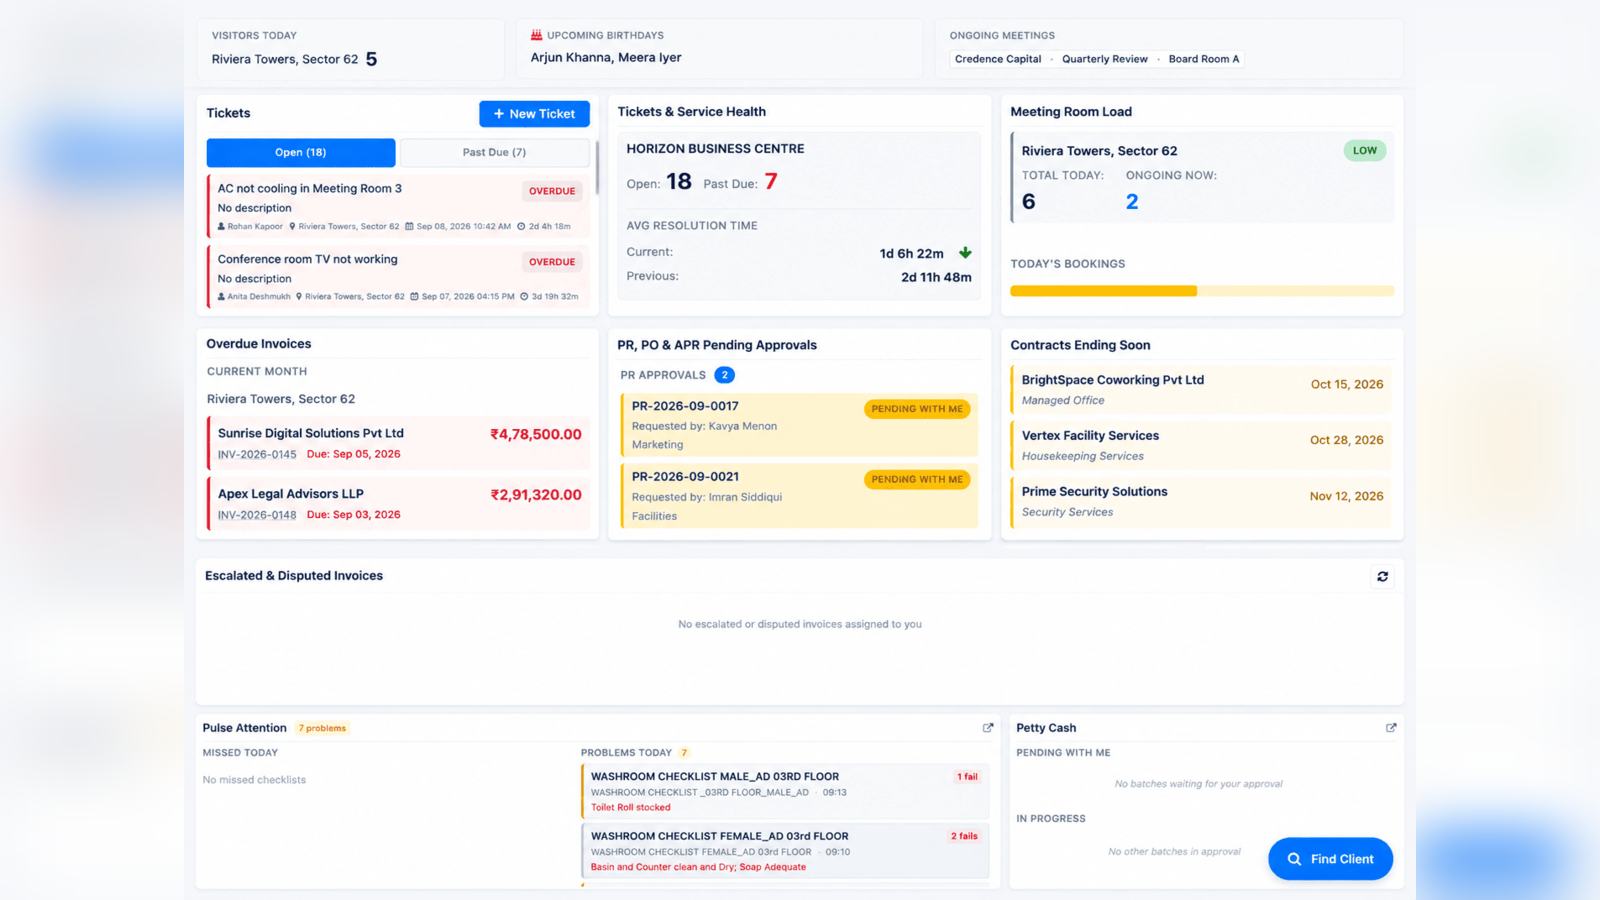Click the Tickets list scrollbar

(597, 167)
